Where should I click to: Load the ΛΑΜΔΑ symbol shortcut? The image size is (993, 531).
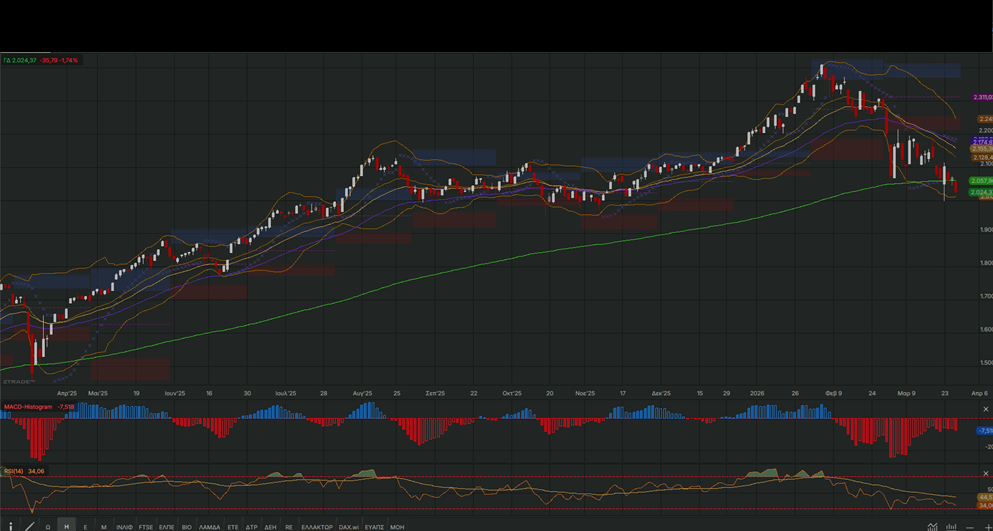click(x=210, y=527)
